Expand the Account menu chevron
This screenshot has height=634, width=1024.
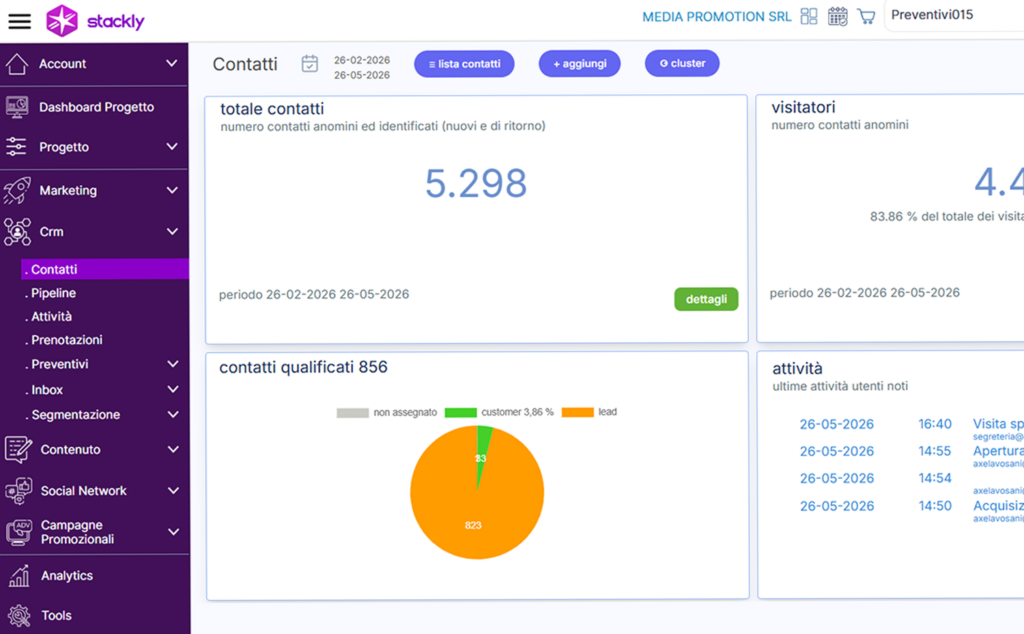coord(172,63)
